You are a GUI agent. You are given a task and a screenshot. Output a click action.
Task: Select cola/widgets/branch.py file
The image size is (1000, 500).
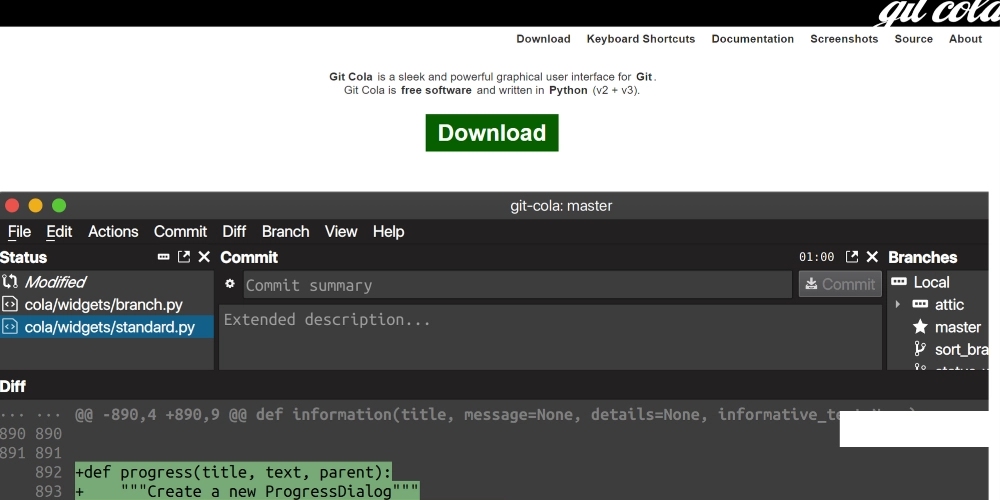coord(103,304)
